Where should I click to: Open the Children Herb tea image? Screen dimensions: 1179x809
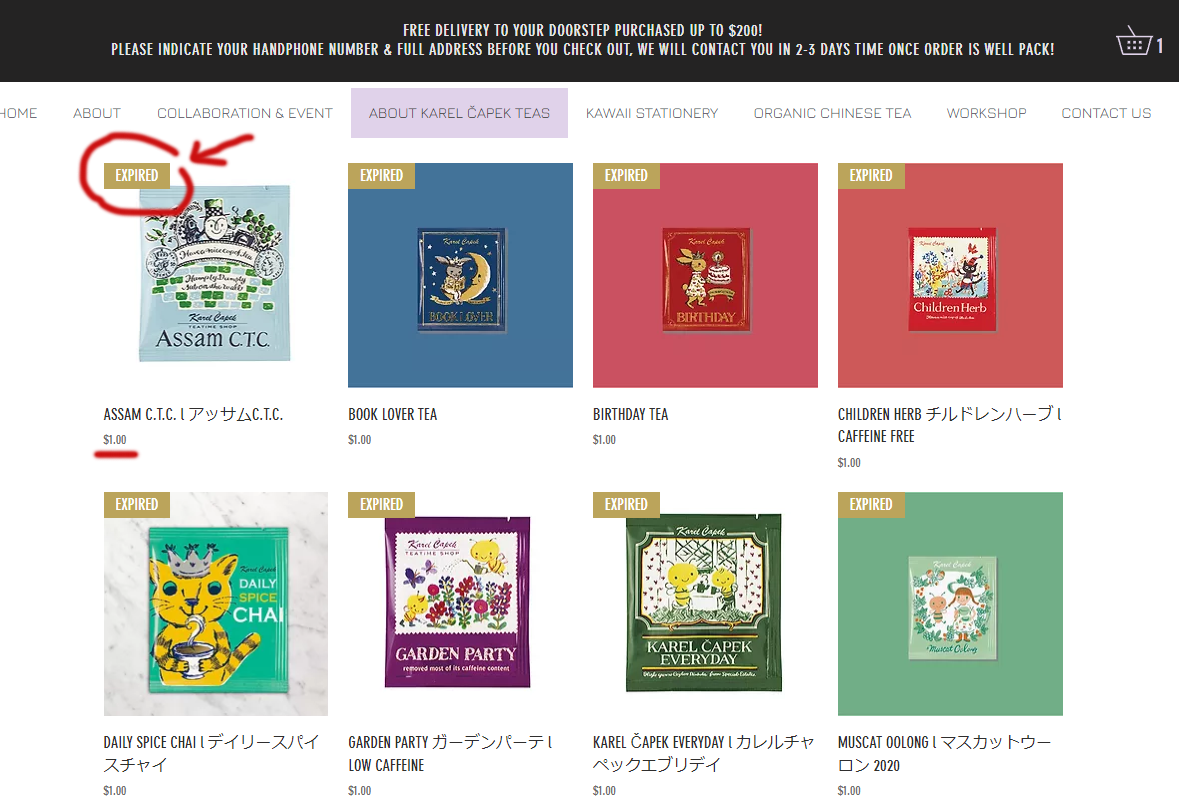(x=950, y=275)
